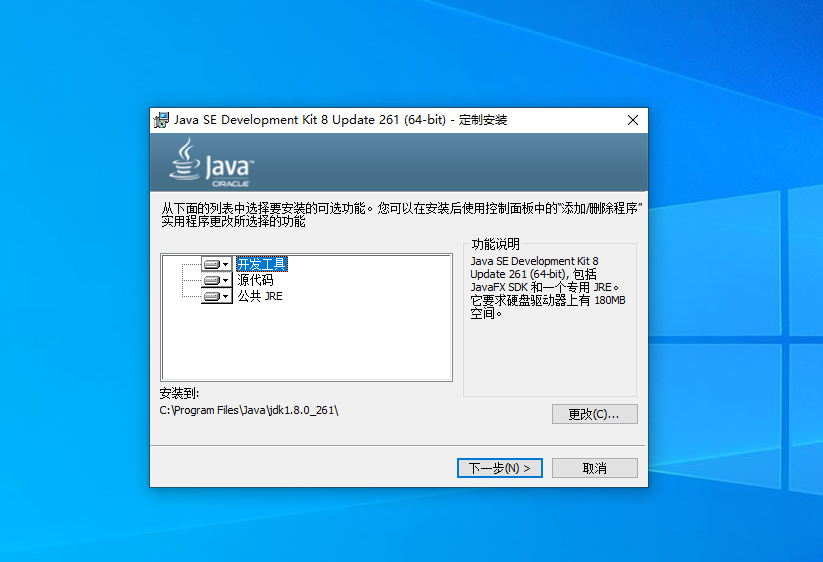The image size is (823, 562).
Task: Open the 源代码 feature dropdown icon
Action: [217, 280]
